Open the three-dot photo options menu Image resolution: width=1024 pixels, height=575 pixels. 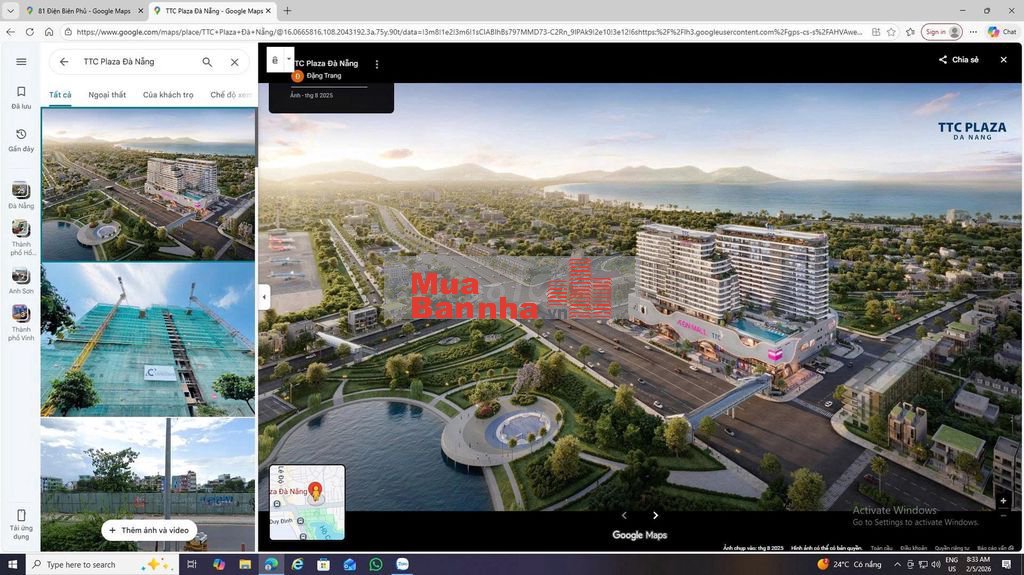pyautogui.click(x=377, y=64)
